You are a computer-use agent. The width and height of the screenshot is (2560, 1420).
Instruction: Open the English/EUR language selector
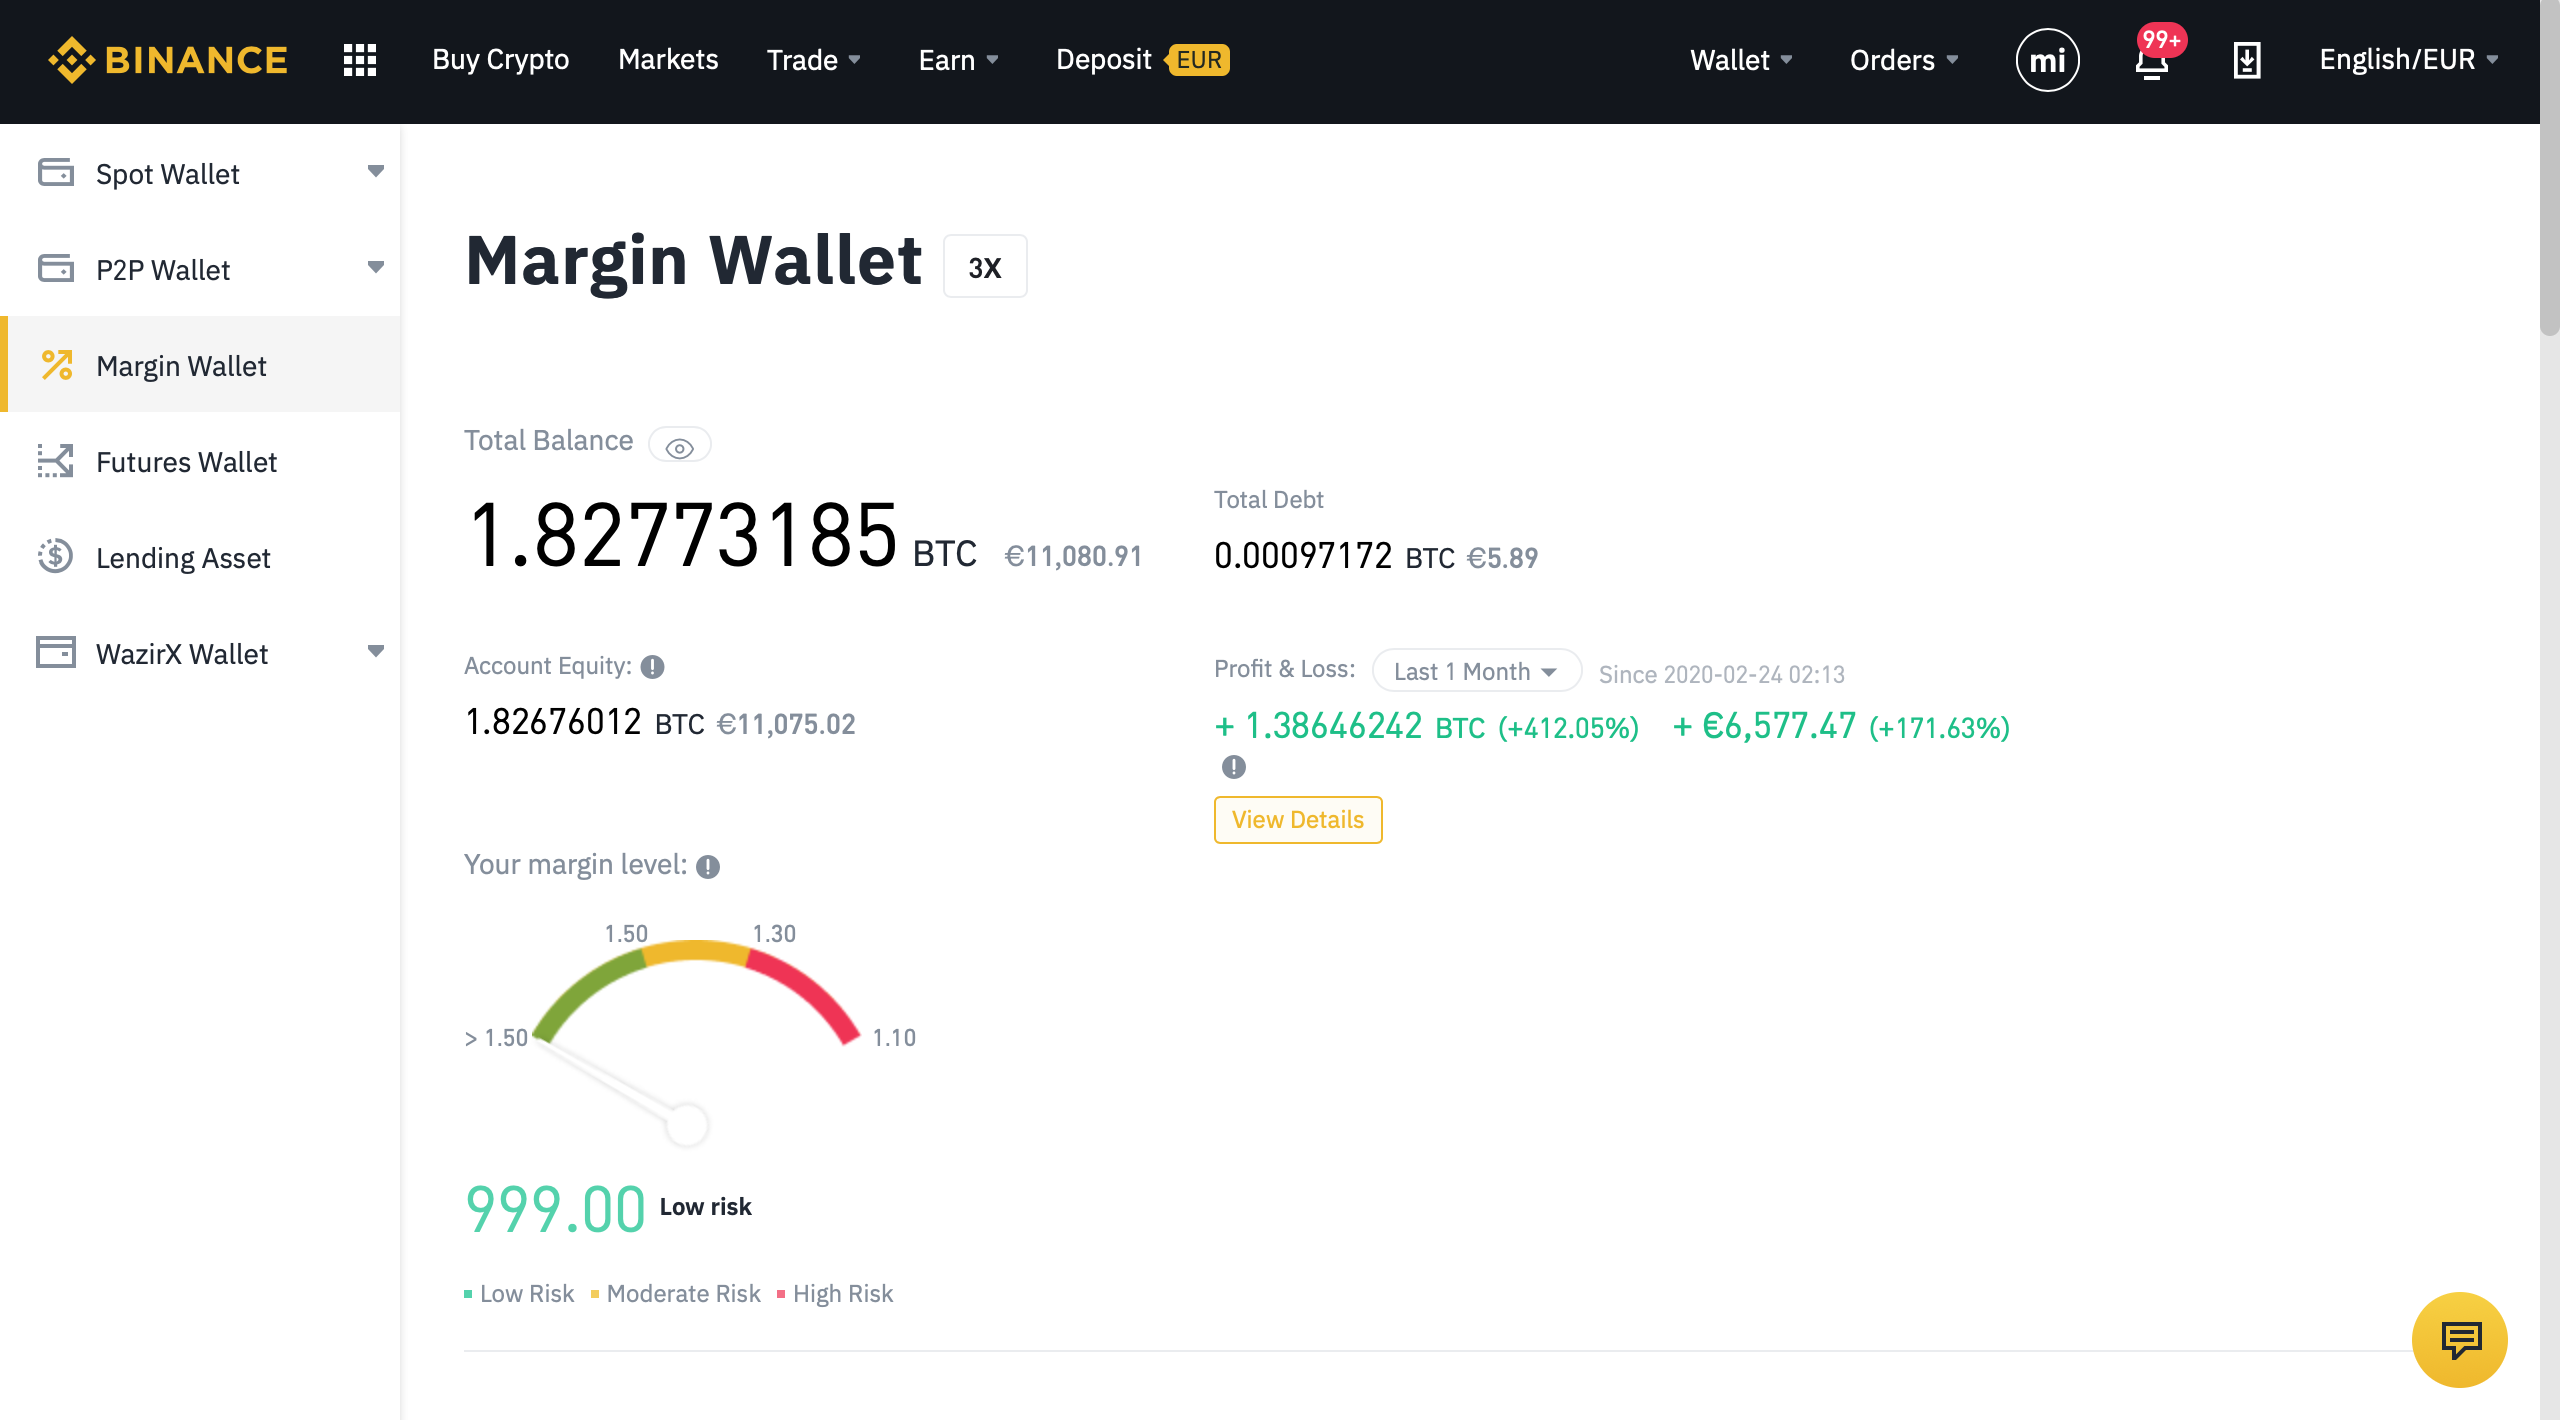tap(2409, 60)
